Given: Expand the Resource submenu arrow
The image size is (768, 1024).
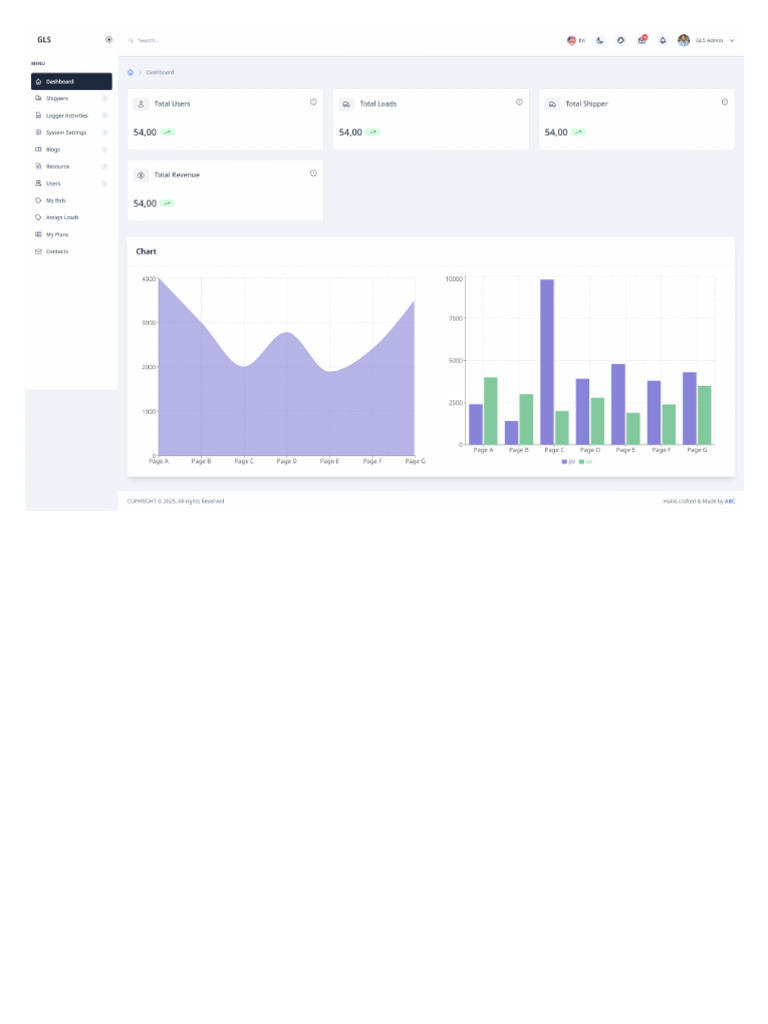Looking at the screenshot, I should [104, 167].
